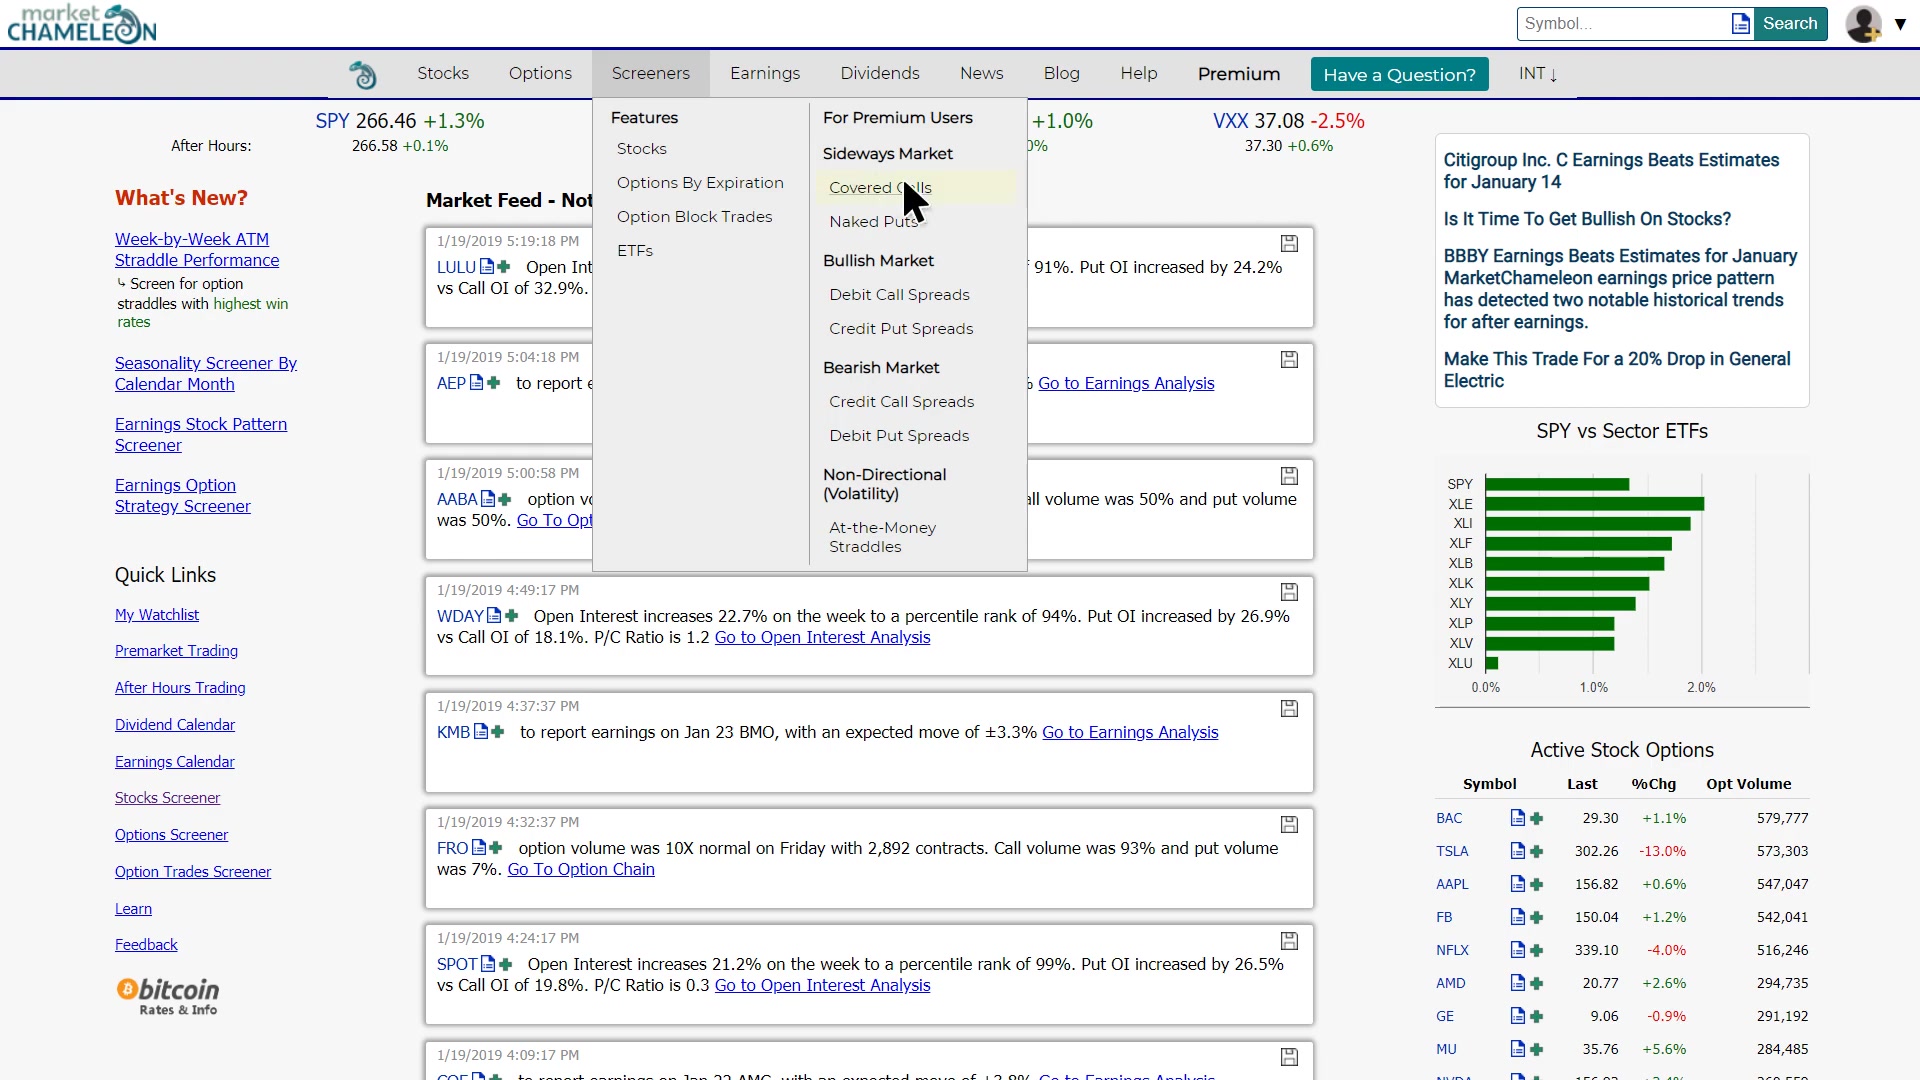Click the document icon in Symbol search box
1920x1080 pixels.
click(1740, 24)
